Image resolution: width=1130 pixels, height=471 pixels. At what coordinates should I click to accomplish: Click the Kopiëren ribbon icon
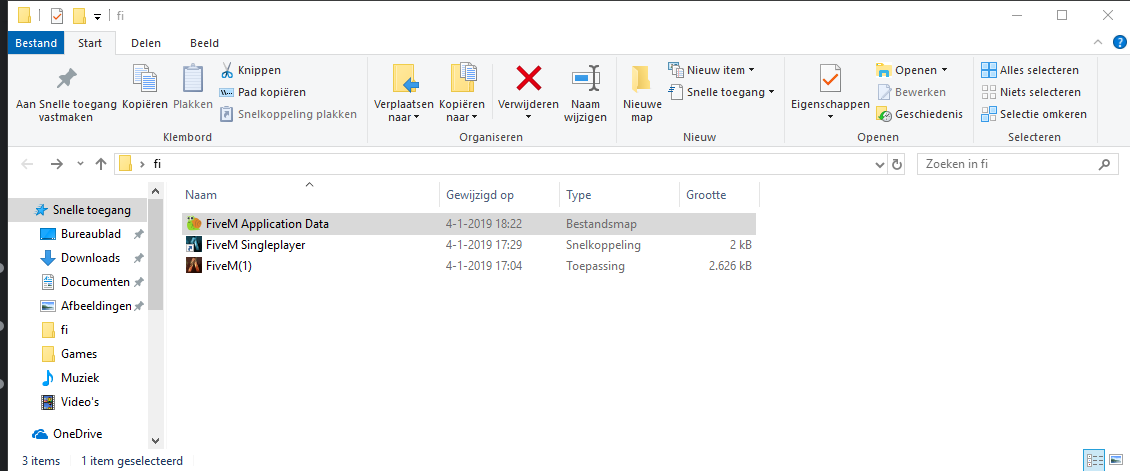click(145, 79)
